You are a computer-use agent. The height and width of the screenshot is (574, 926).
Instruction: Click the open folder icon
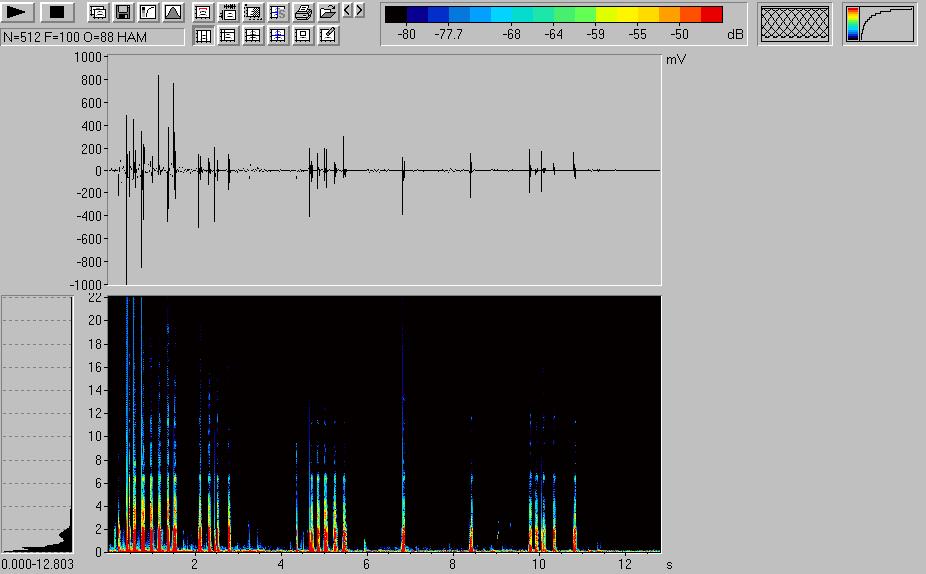pos(327,13)
